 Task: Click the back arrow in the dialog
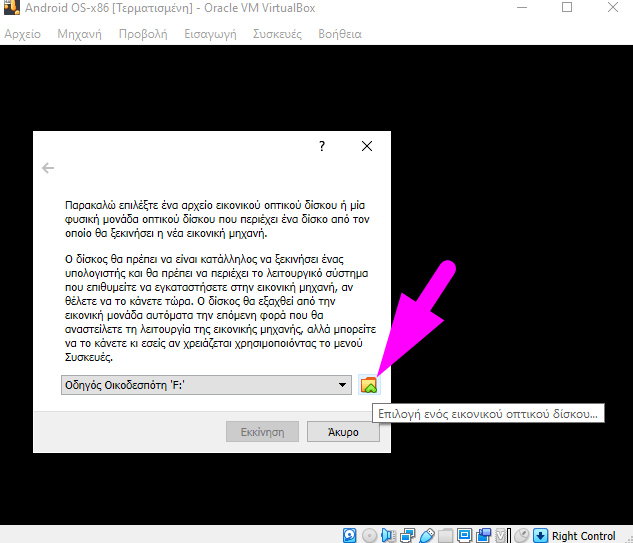click(48, 168)
